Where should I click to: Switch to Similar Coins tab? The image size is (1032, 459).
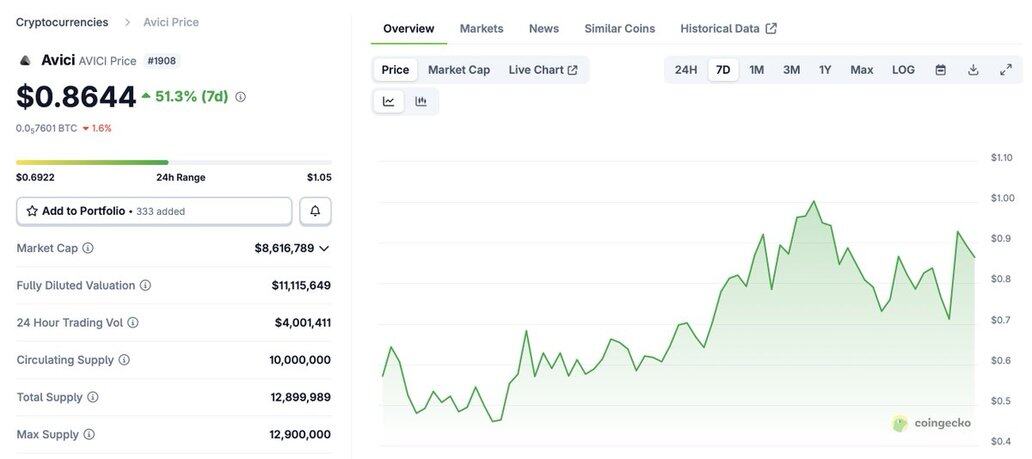tap(620, 28)
